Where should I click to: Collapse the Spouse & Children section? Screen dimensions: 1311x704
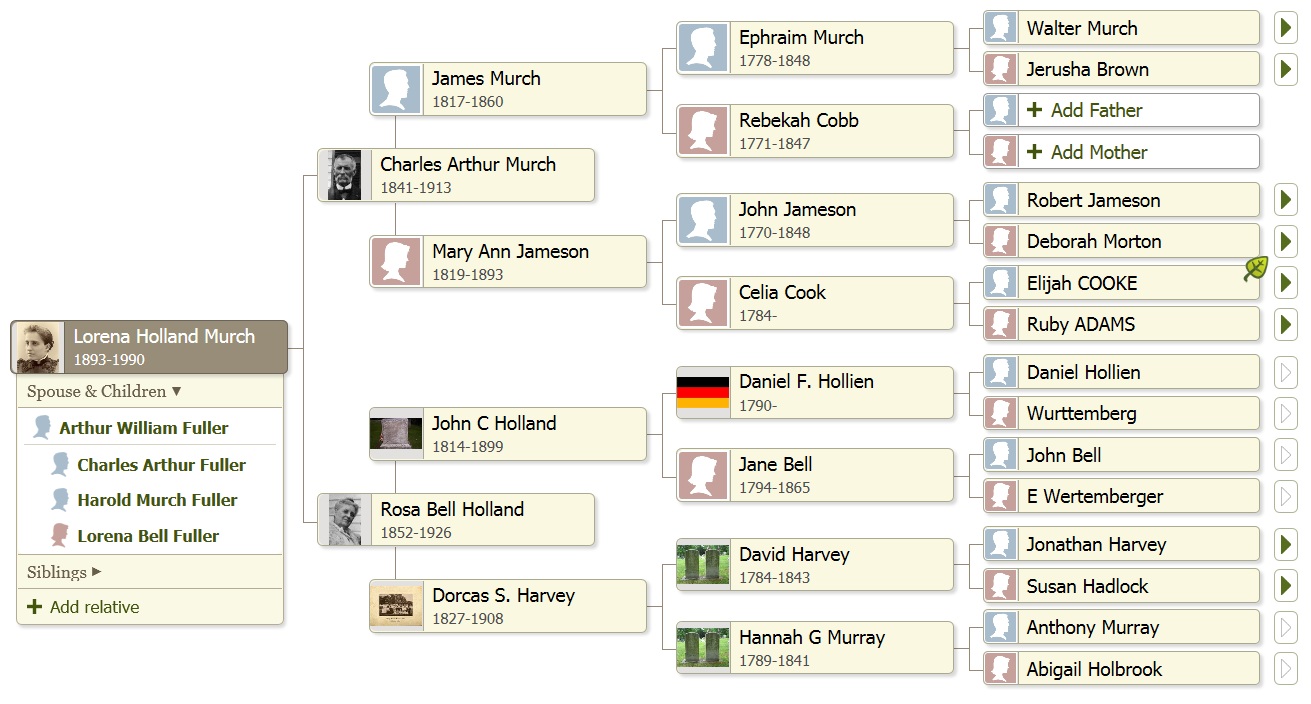point(104,391)
